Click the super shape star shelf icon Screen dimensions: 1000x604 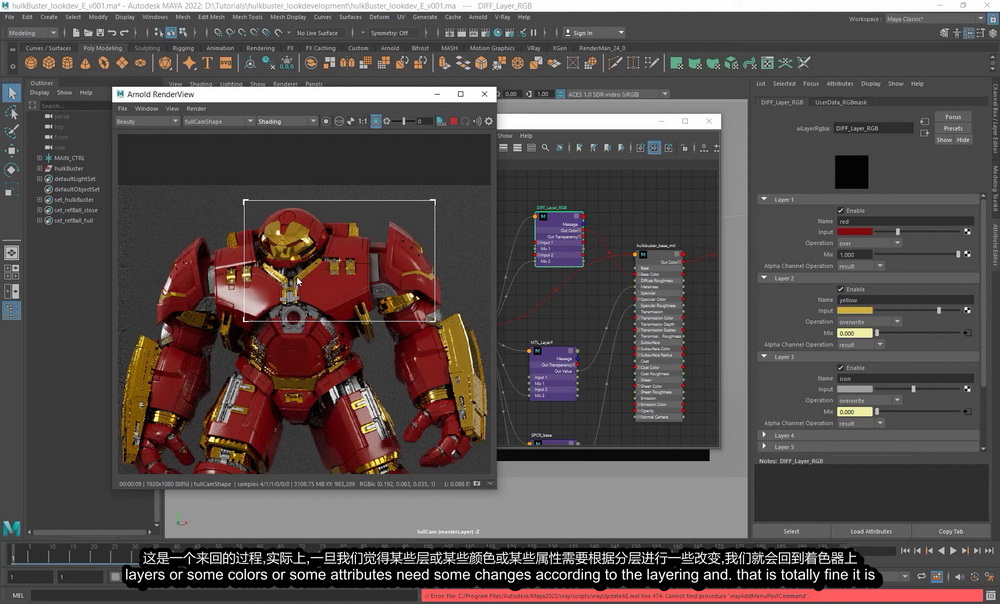pyautogui.click(x=189, y=63)
